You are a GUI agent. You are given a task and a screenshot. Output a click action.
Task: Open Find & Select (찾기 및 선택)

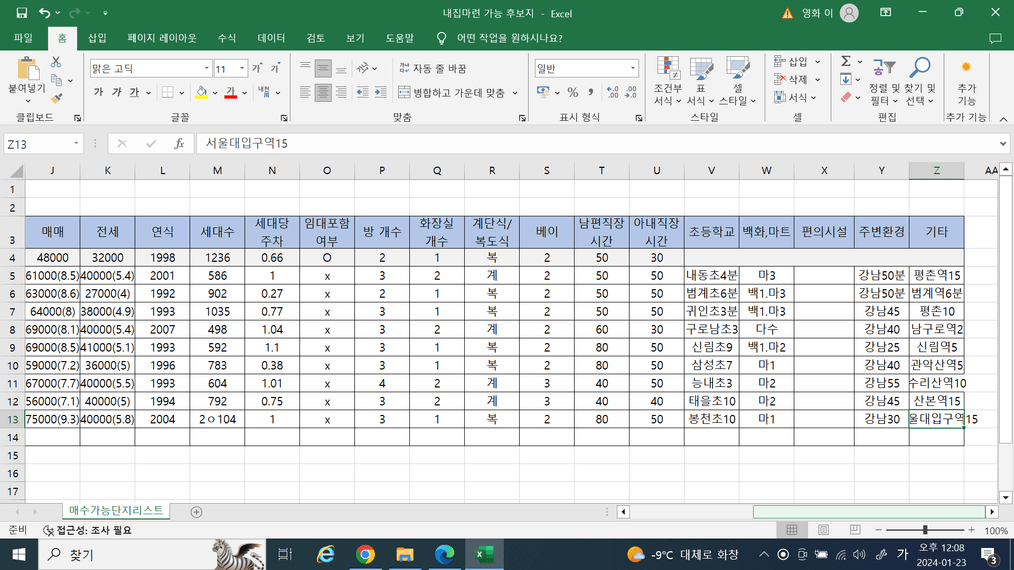[920, 81]
